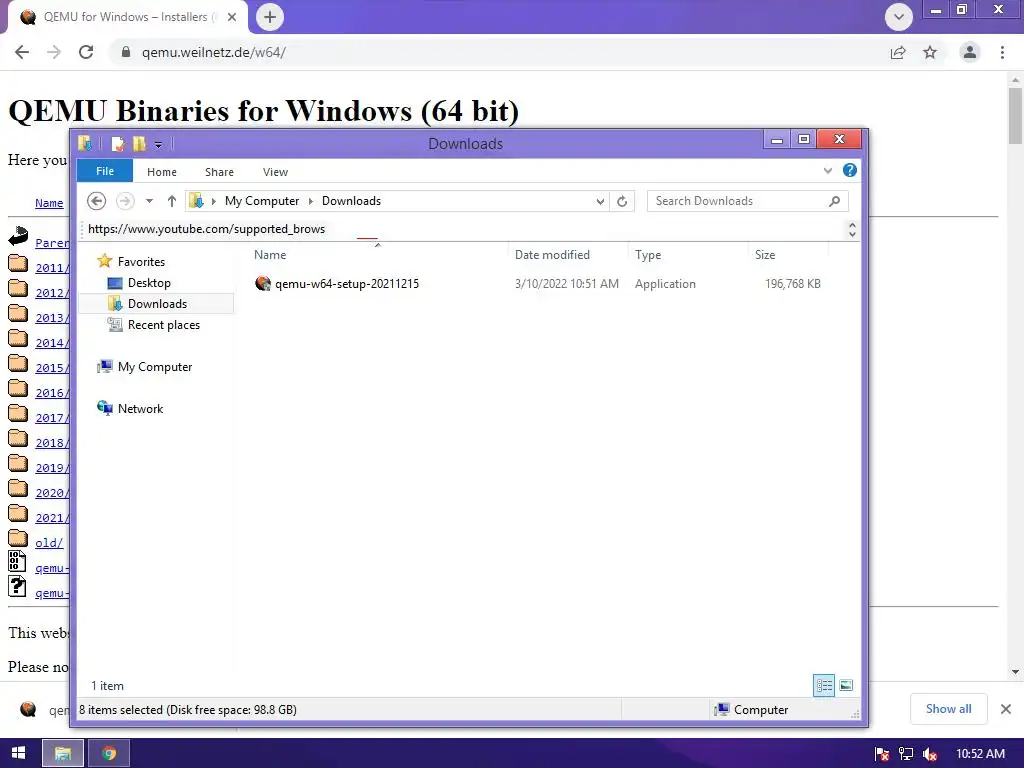This screenshot has width=1024, height=768.
Task: Open the 2011/ folder link on the page
Action: (x=51, y=268)
